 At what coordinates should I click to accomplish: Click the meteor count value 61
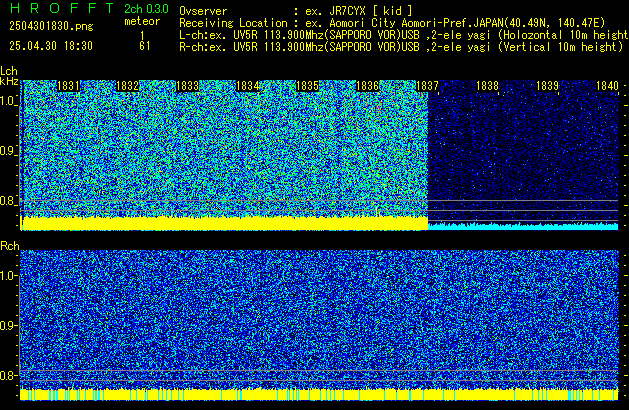145,46
